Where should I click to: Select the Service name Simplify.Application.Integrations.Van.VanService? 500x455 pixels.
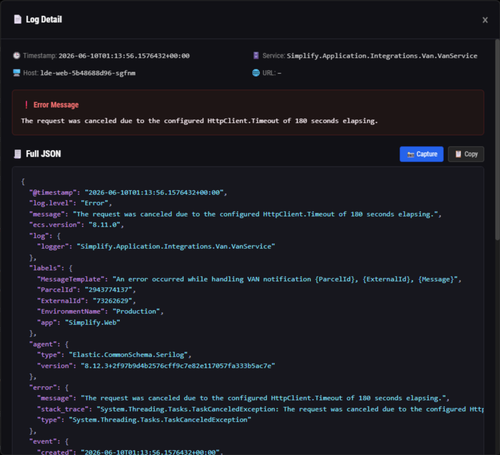[382, 56]
